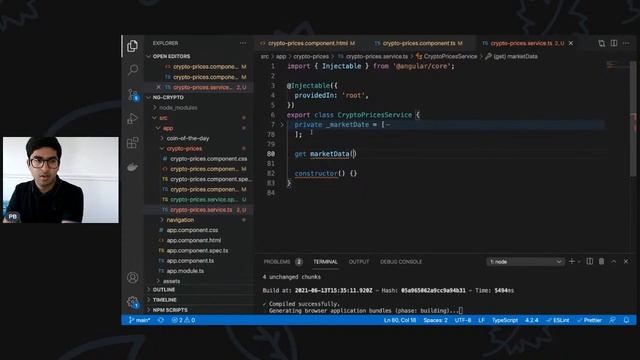
Task: Open Explorer more actions ellipsis
Action: click(x=243, y=43)
